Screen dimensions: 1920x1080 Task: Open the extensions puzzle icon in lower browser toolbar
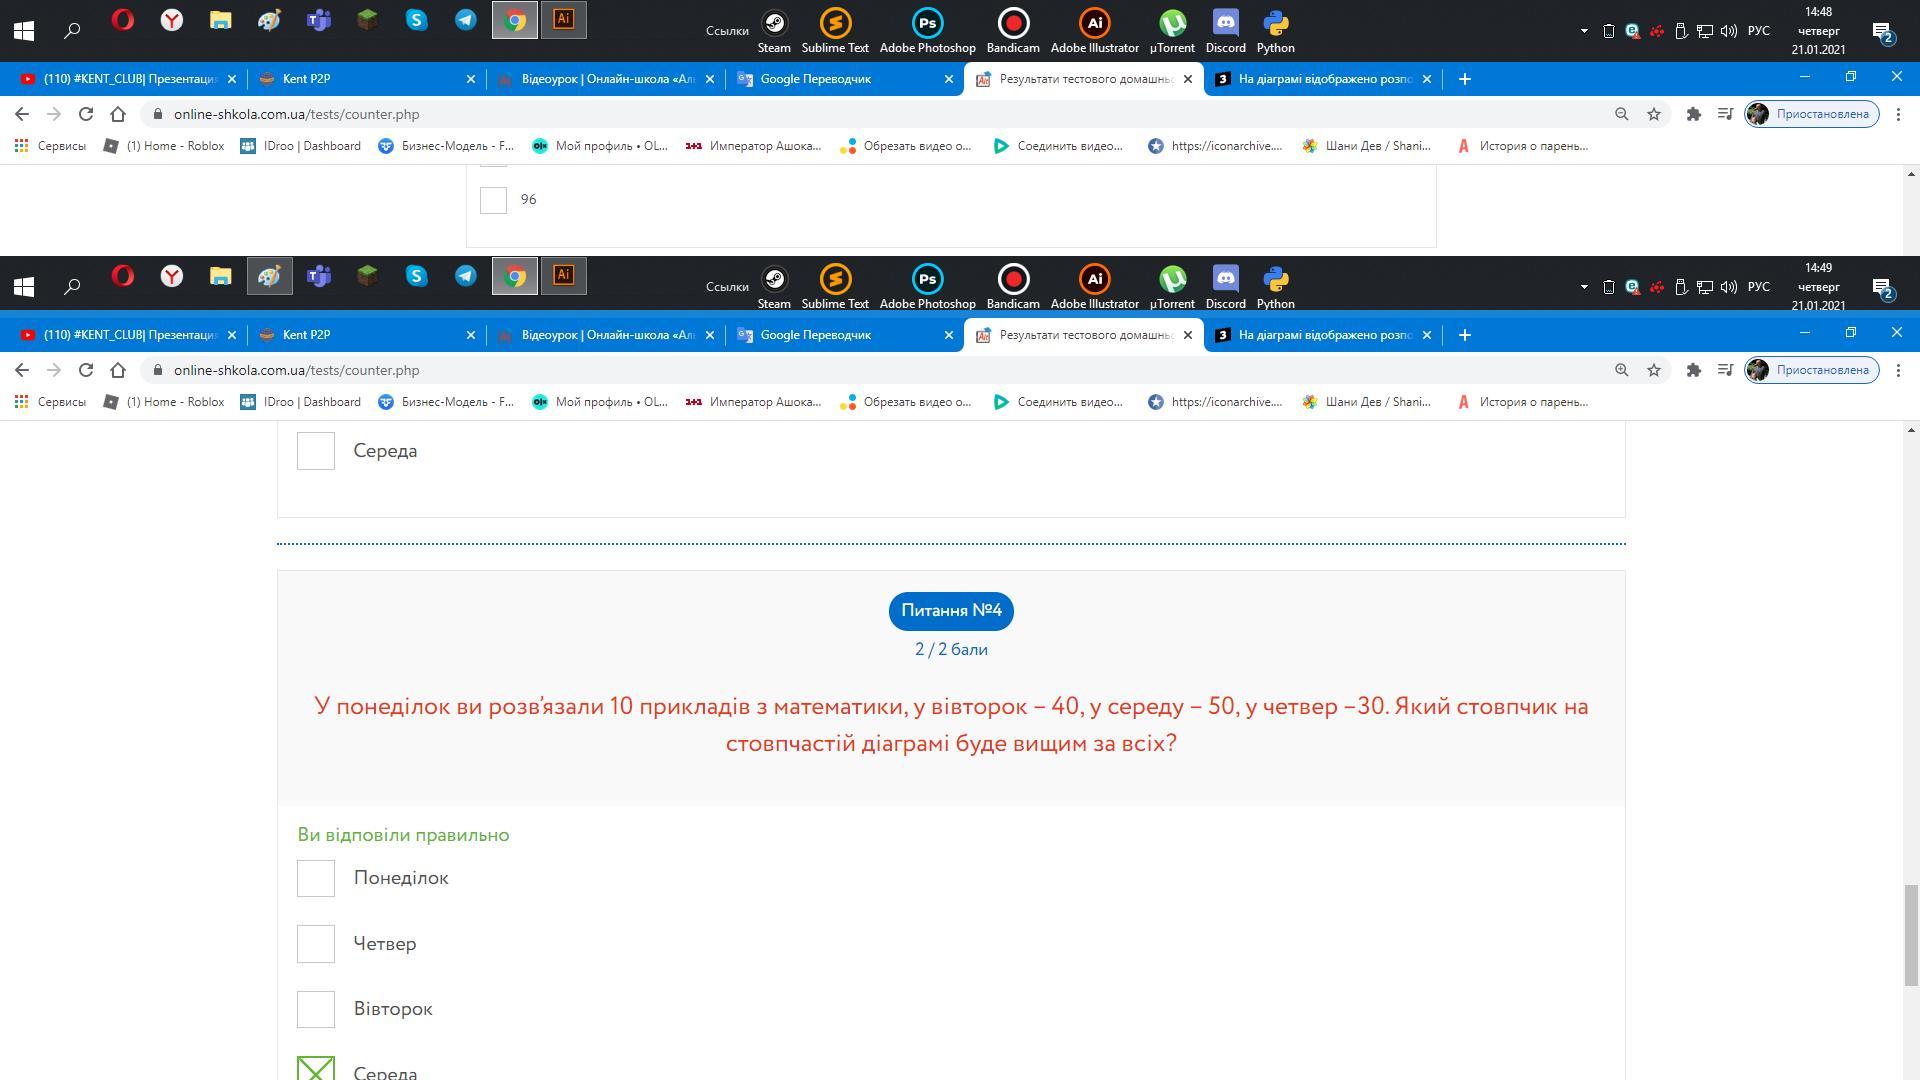click(1693, 370)
